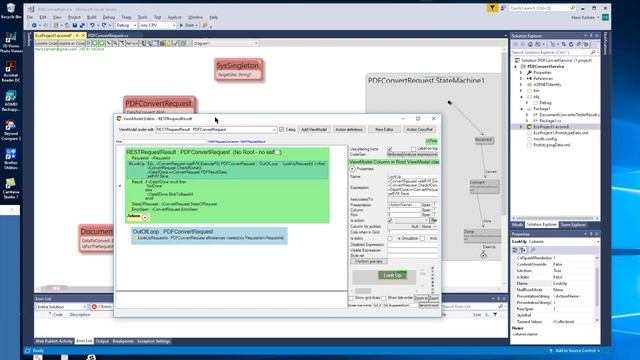Switch to the Team Explorer tab

coord(573,225)
